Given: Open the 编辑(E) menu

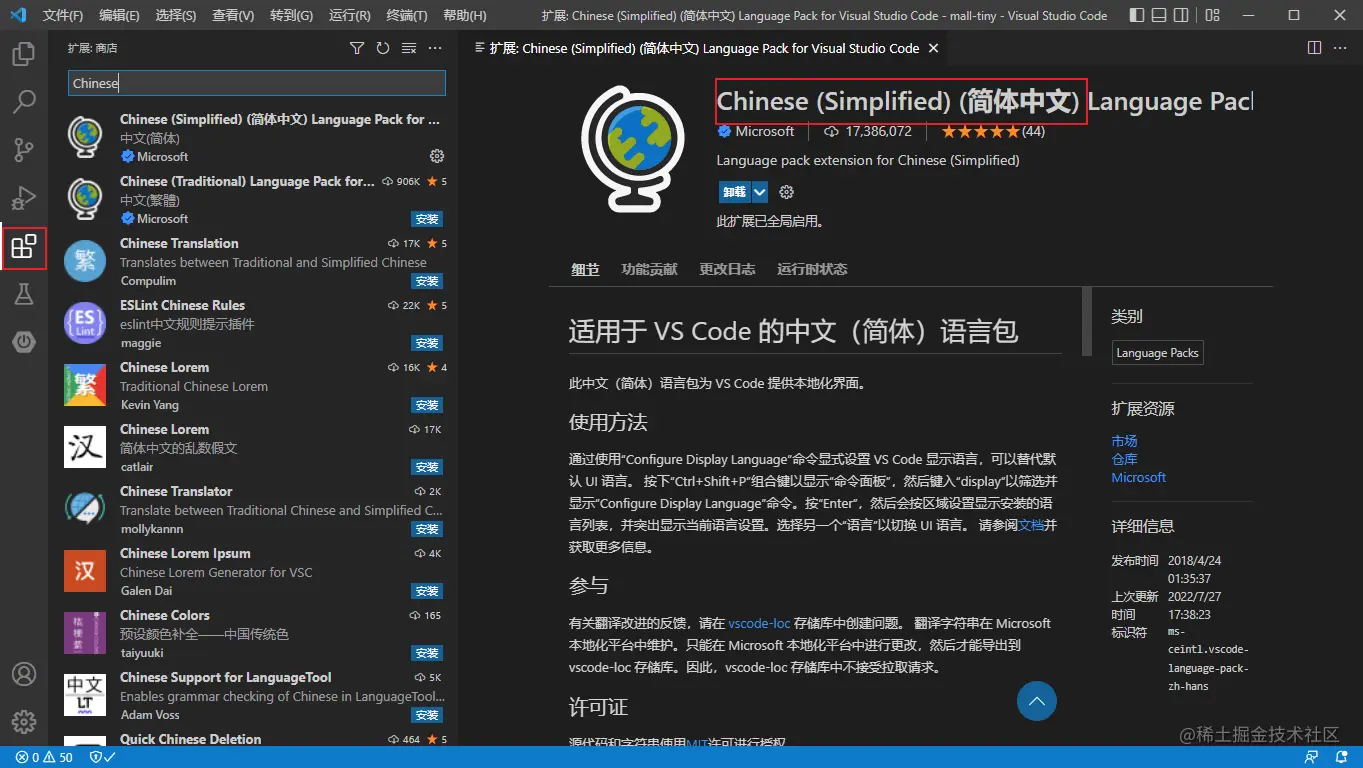Looking at the screenshot, I should coord(120,15).
